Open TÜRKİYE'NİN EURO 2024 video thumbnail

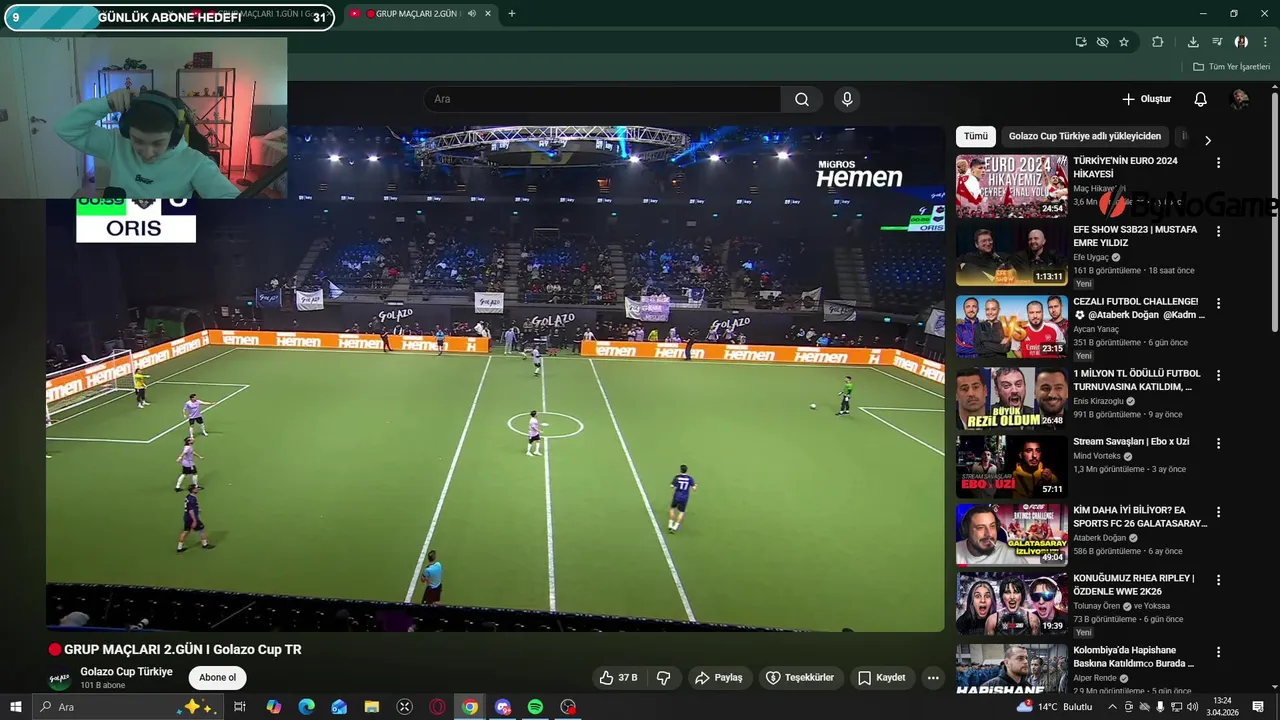[x=1011, y=186]
